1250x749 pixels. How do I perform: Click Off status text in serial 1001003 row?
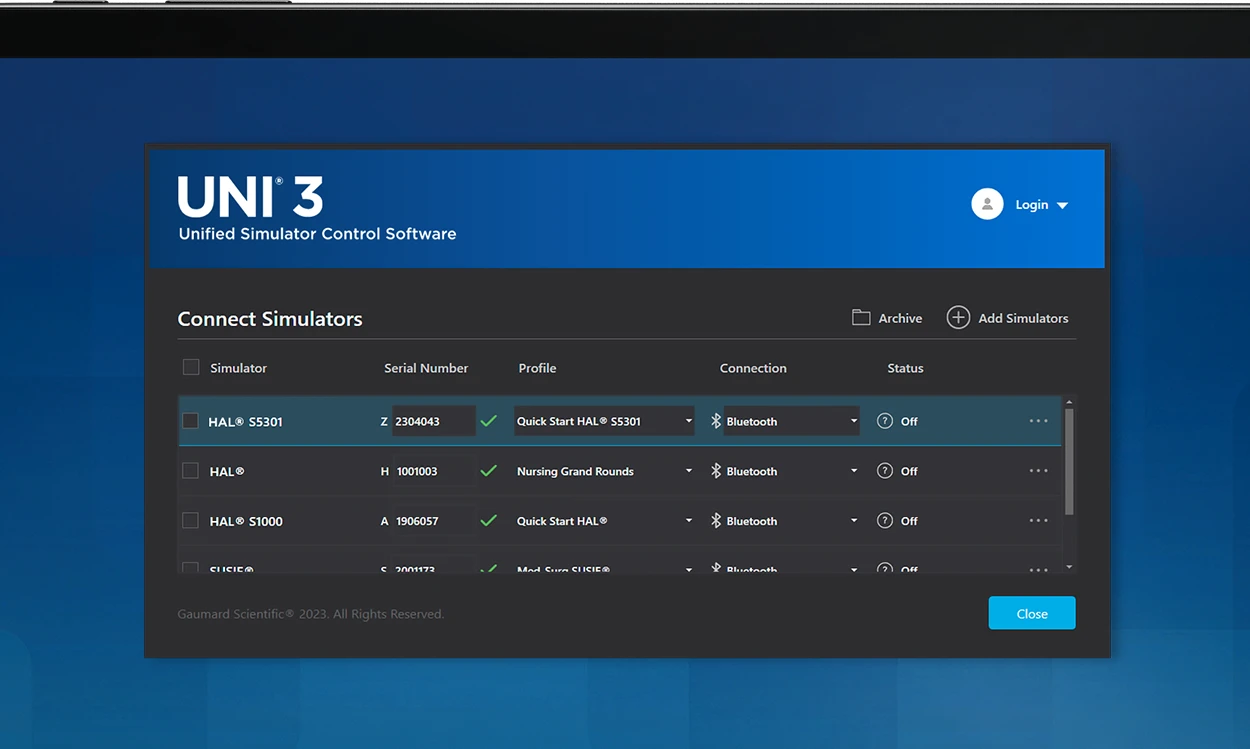909,472
